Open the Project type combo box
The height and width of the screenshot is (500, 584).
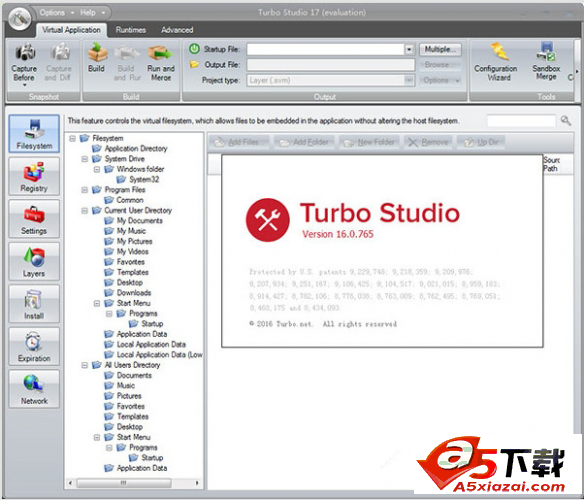330,80
